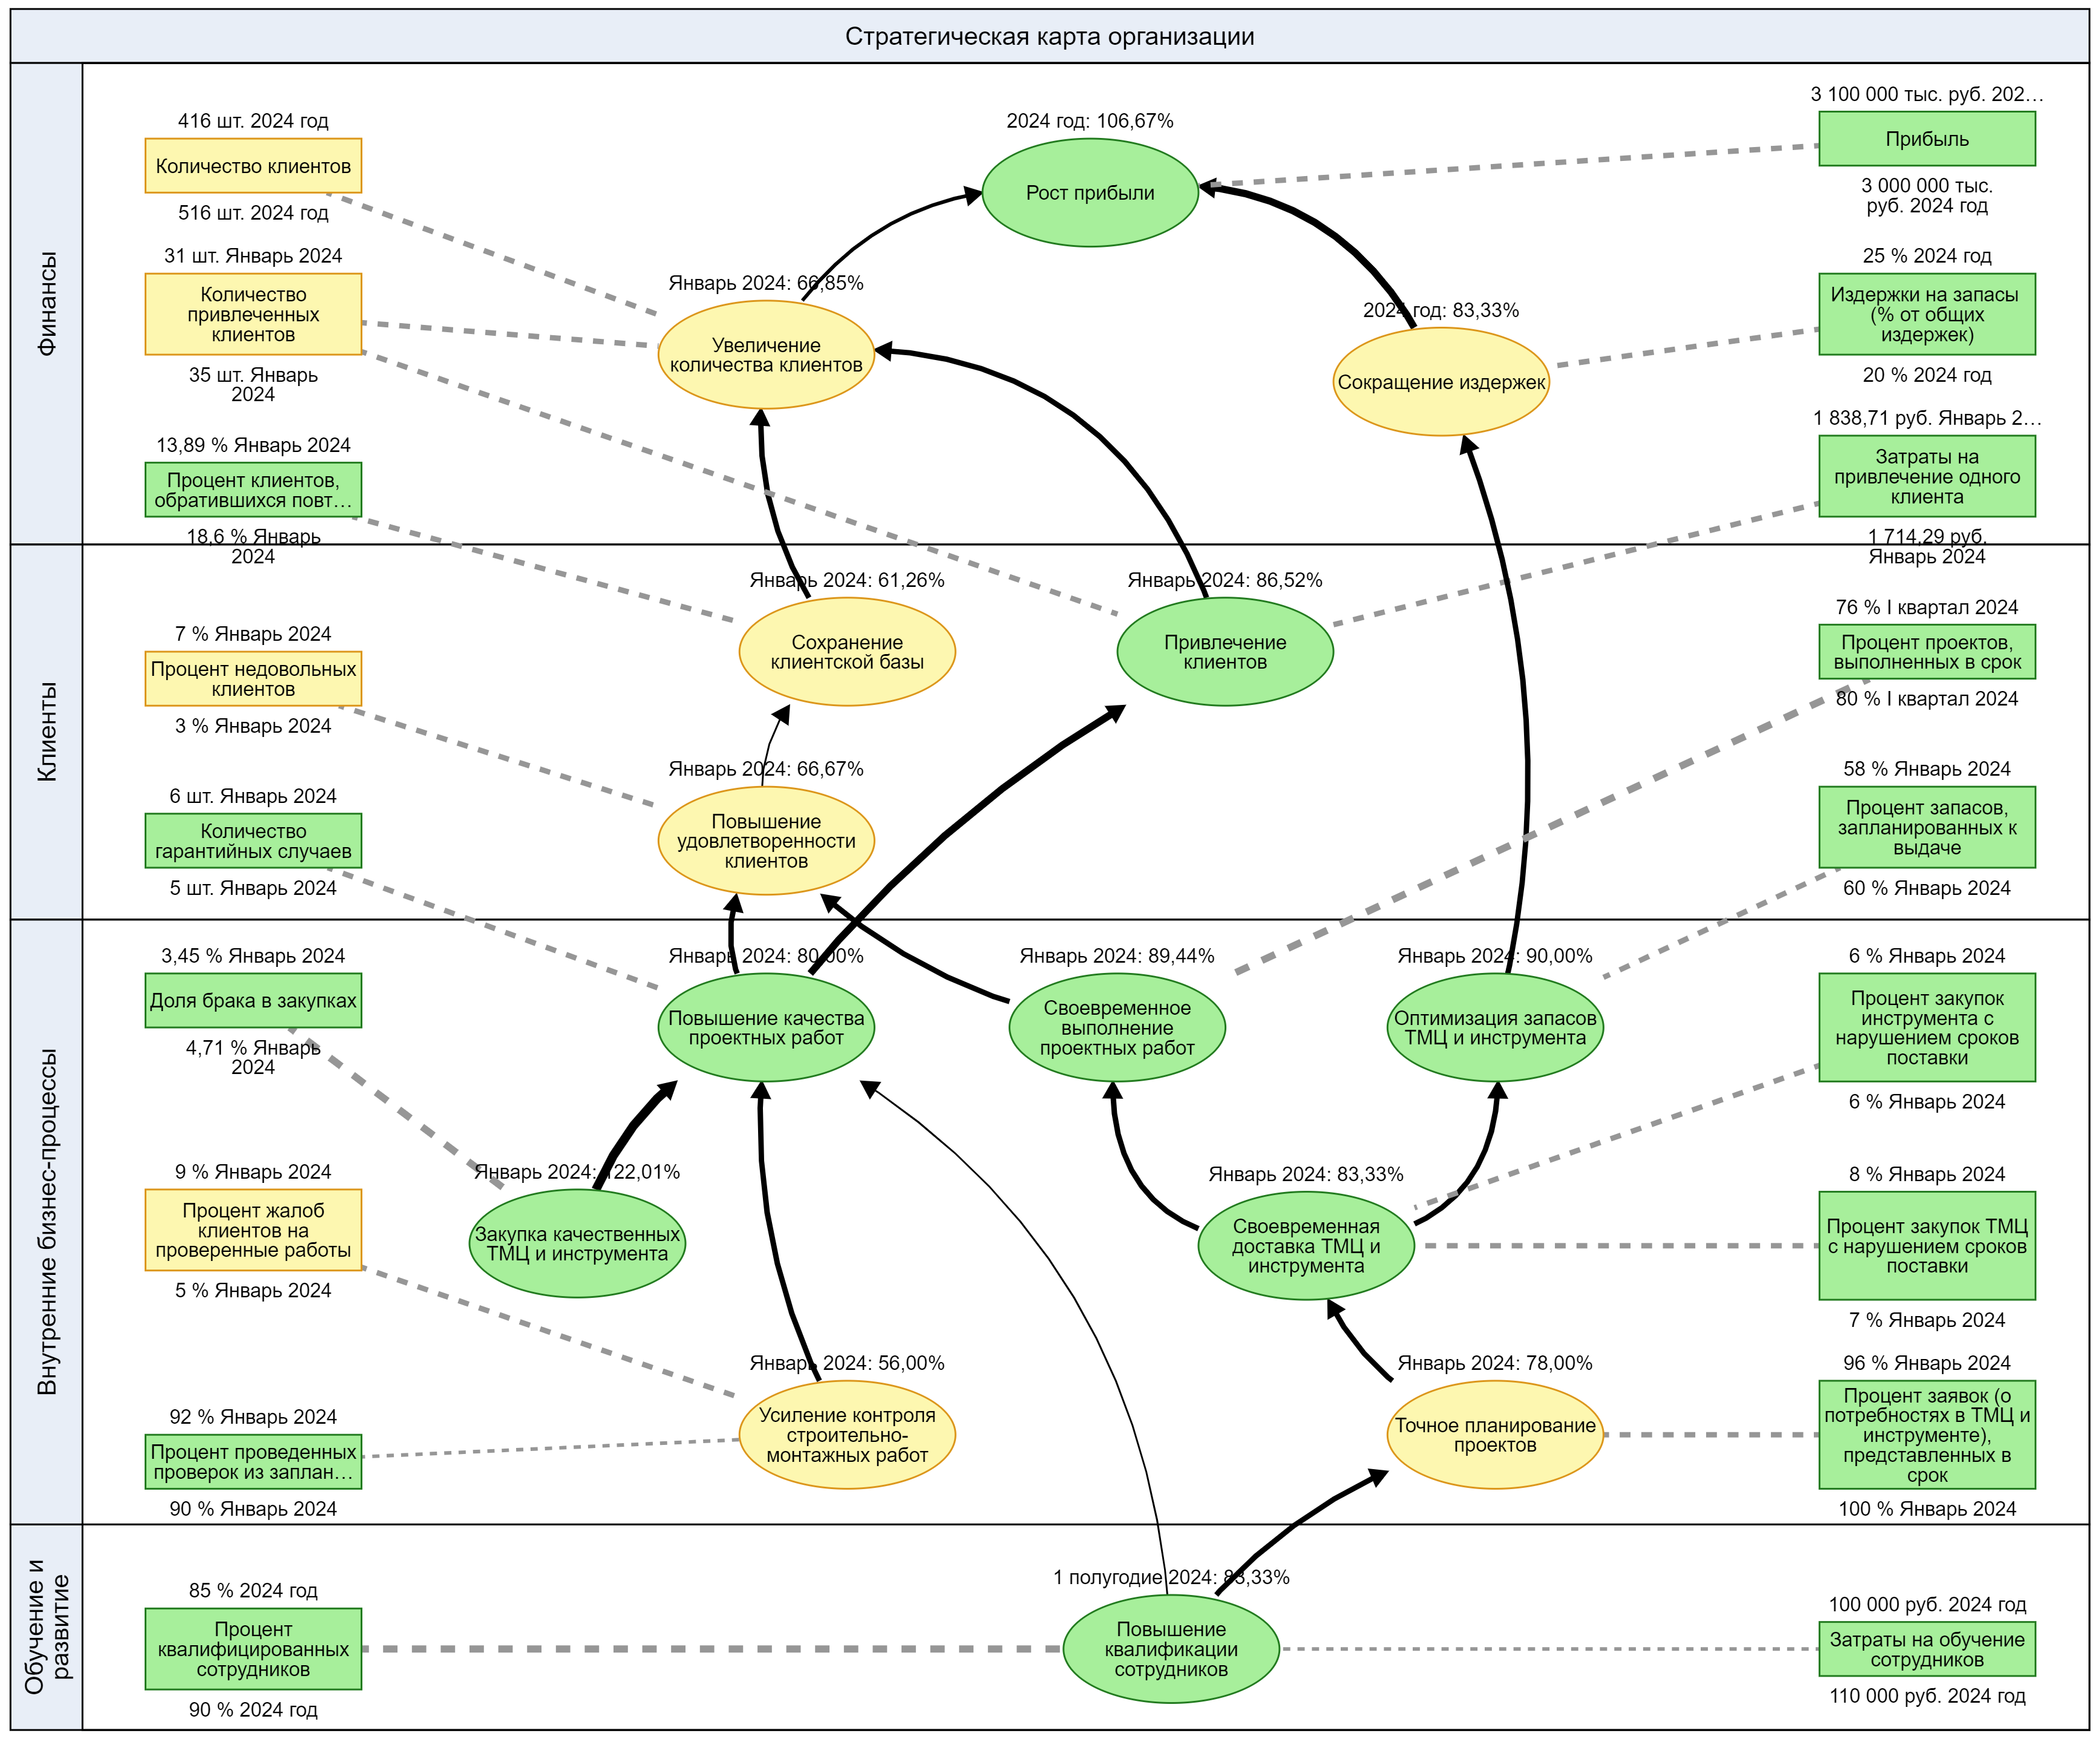Select 'Повышение качества проектных работ' node

[766, 1028]
